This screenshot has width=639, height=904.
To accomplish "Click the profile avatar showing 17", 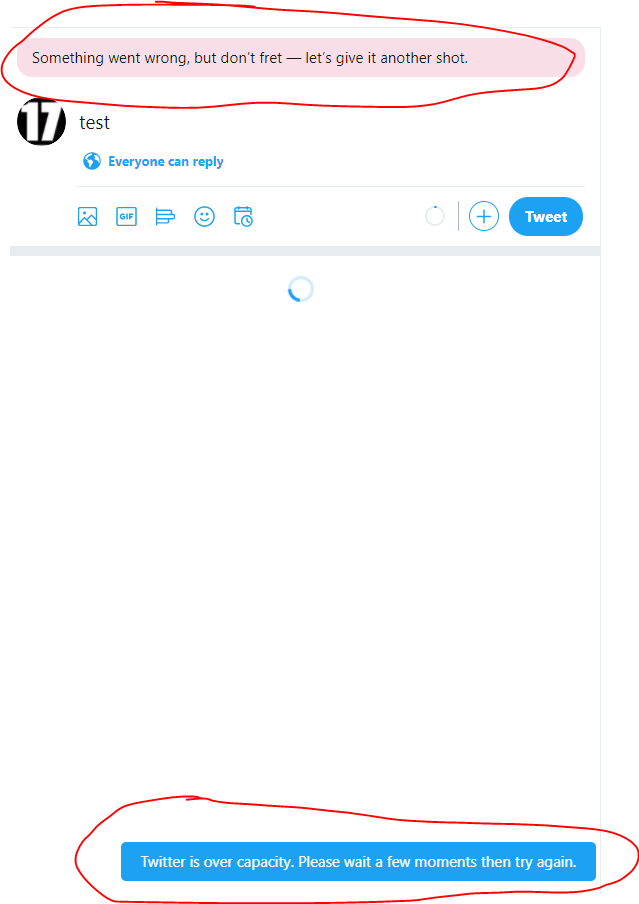I will click(42, 121).
